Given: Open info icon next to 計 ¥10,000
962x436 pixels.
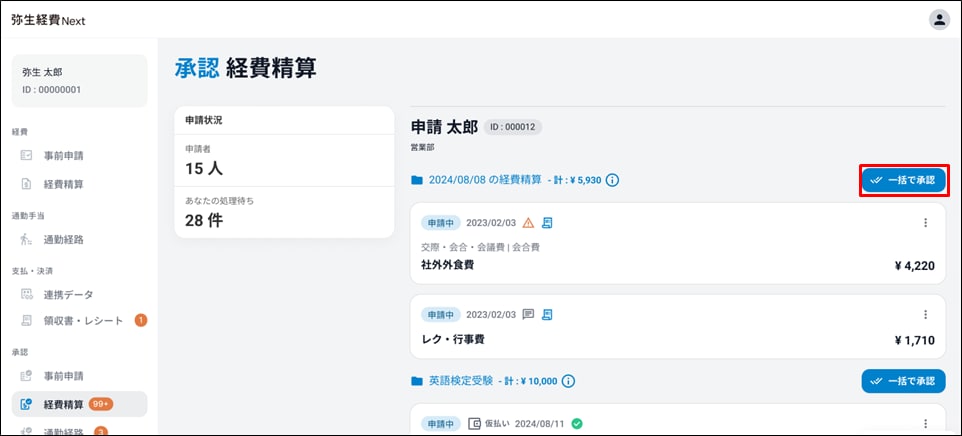Looking at the screenshot, I should pos(568,381).
